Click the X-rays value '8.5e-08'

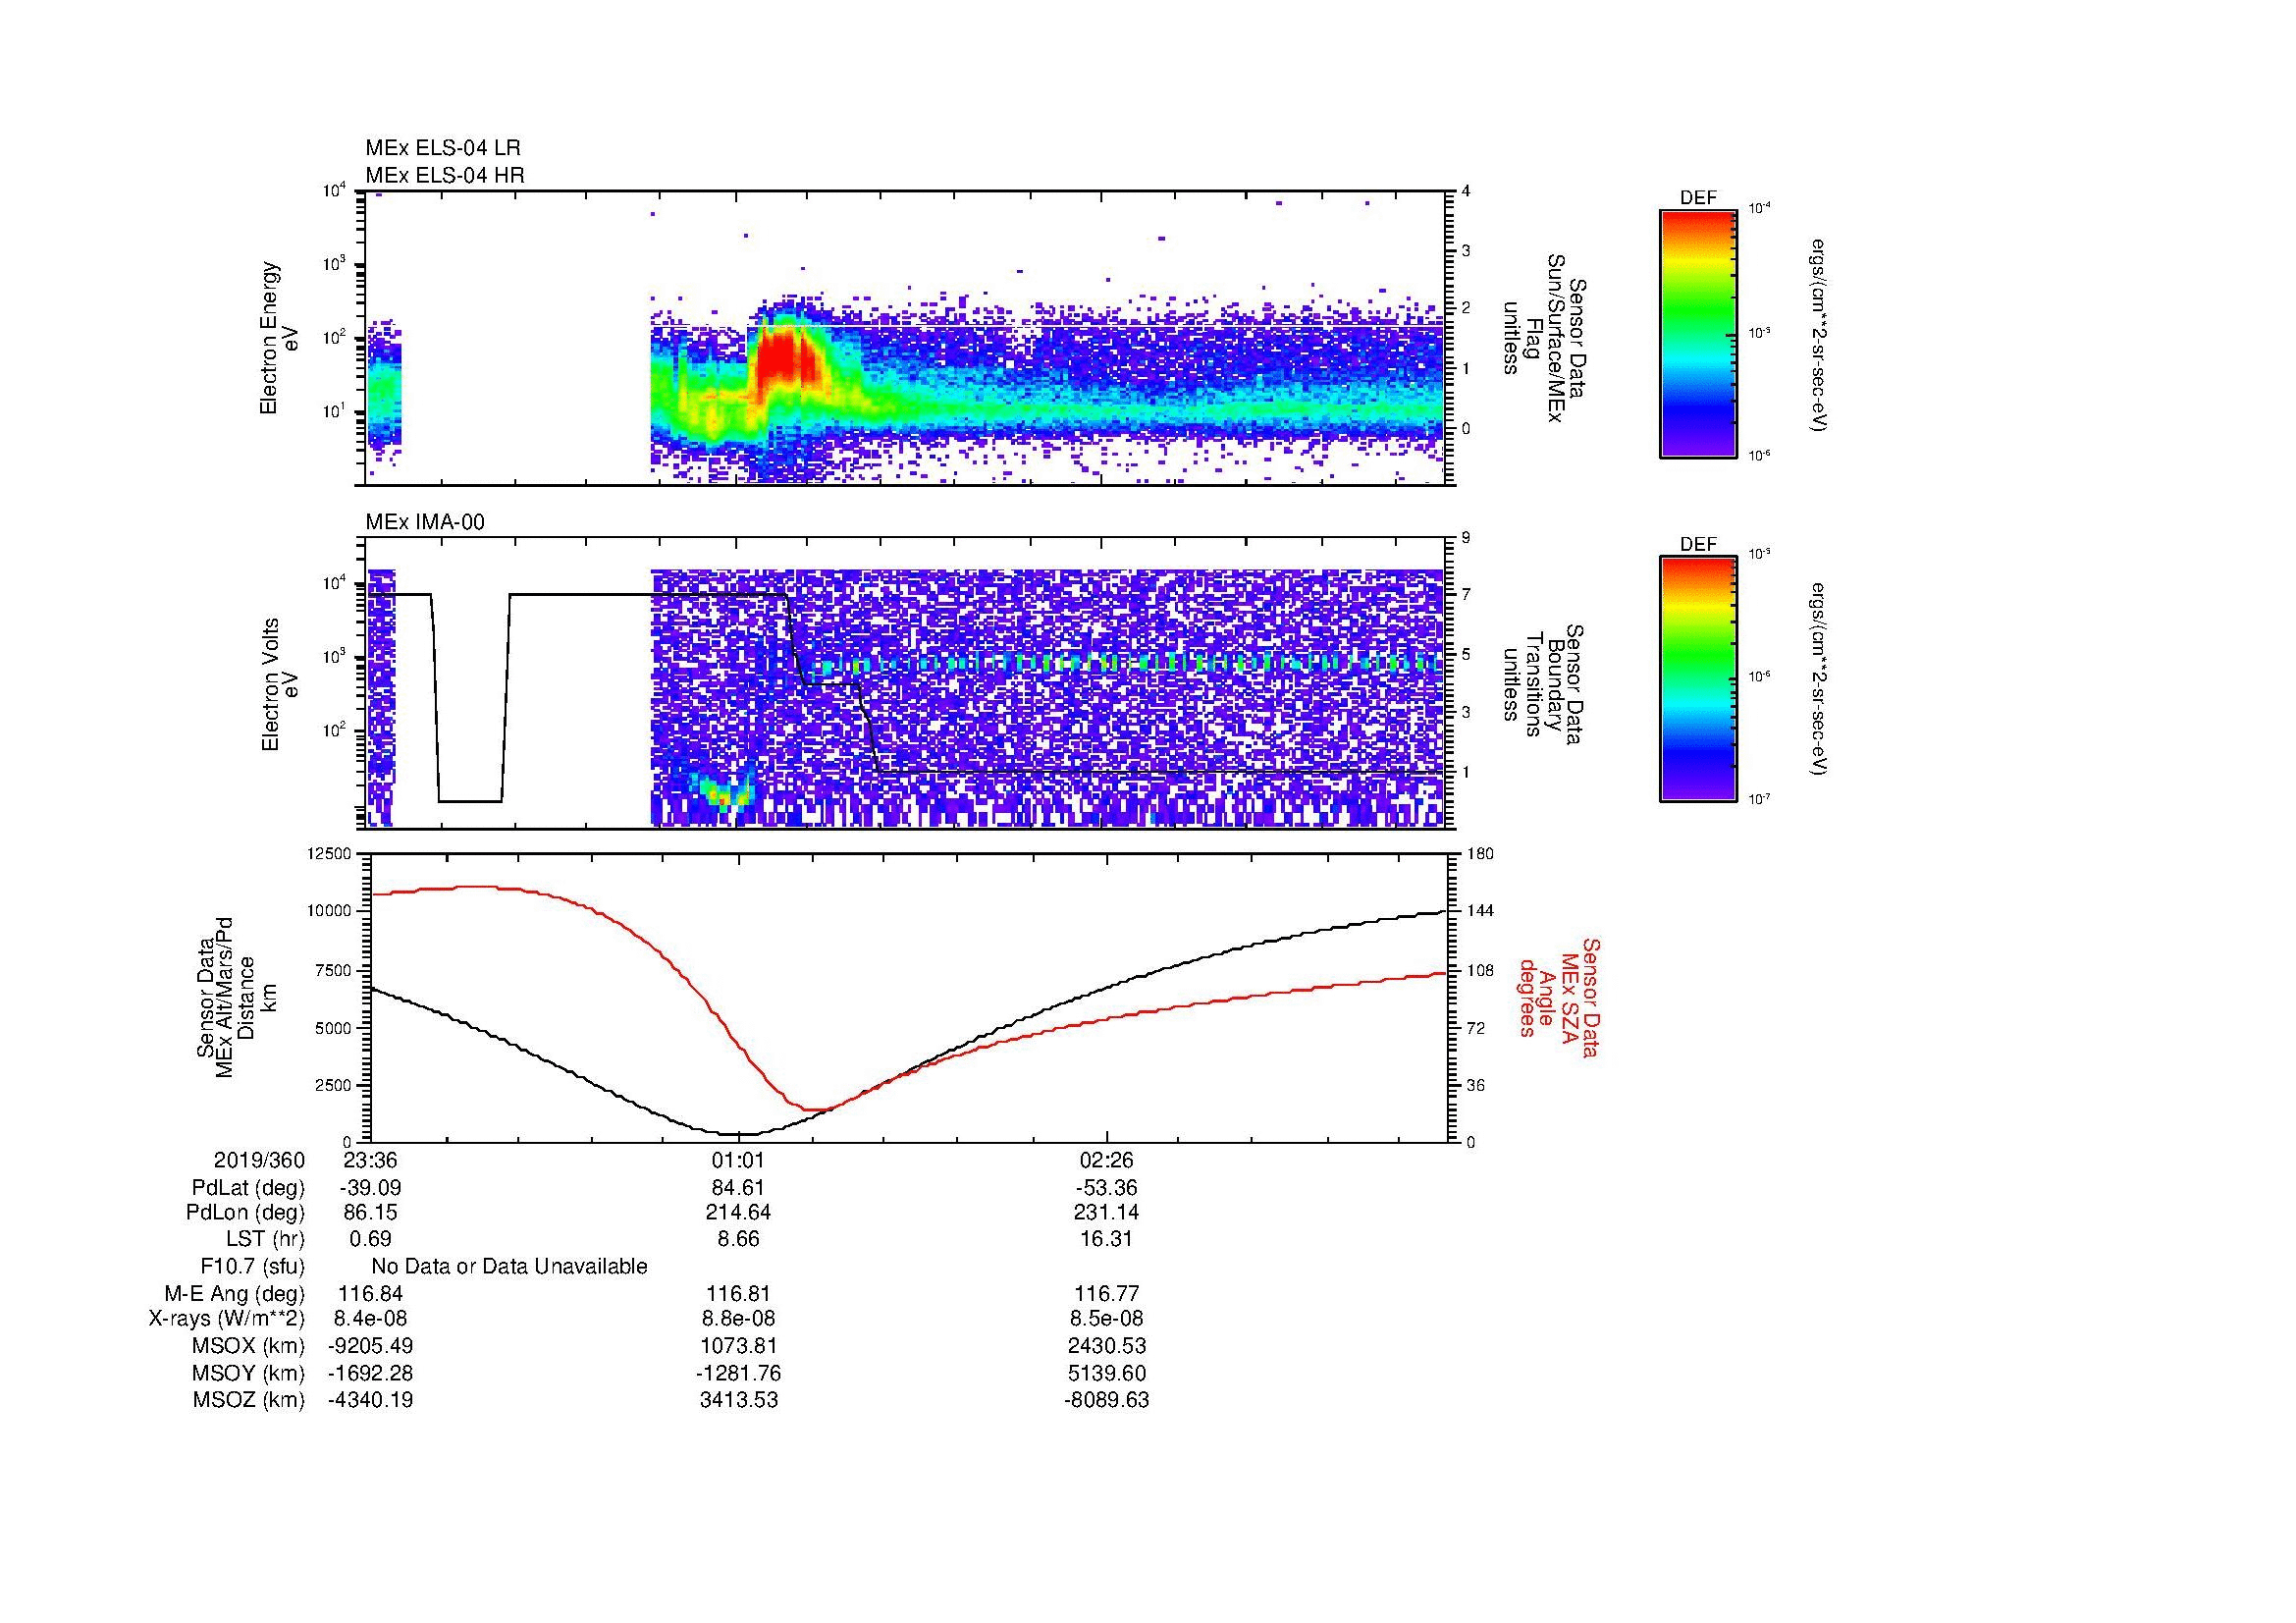(1106, 1318)
